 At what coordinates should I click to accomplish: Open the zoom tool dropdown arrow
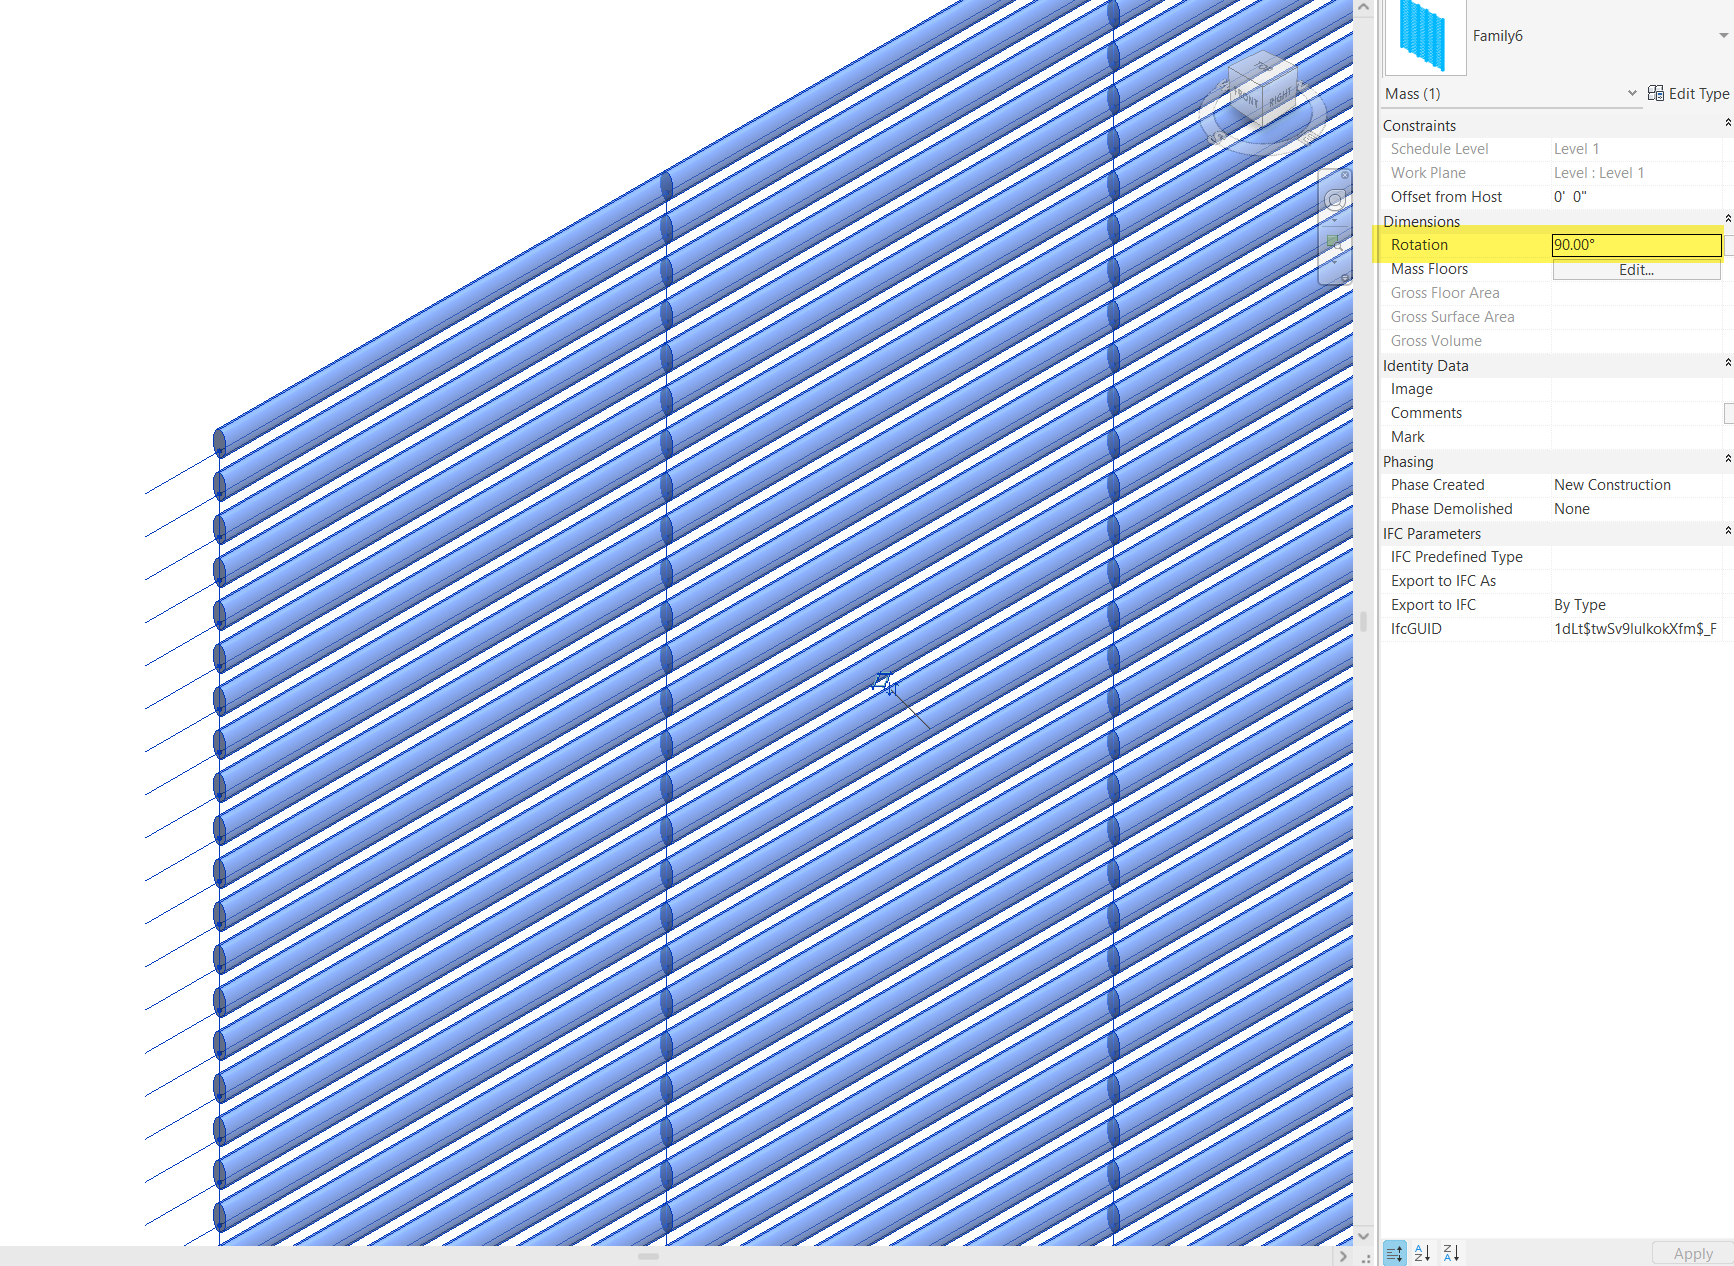(x=1334, y=262)
